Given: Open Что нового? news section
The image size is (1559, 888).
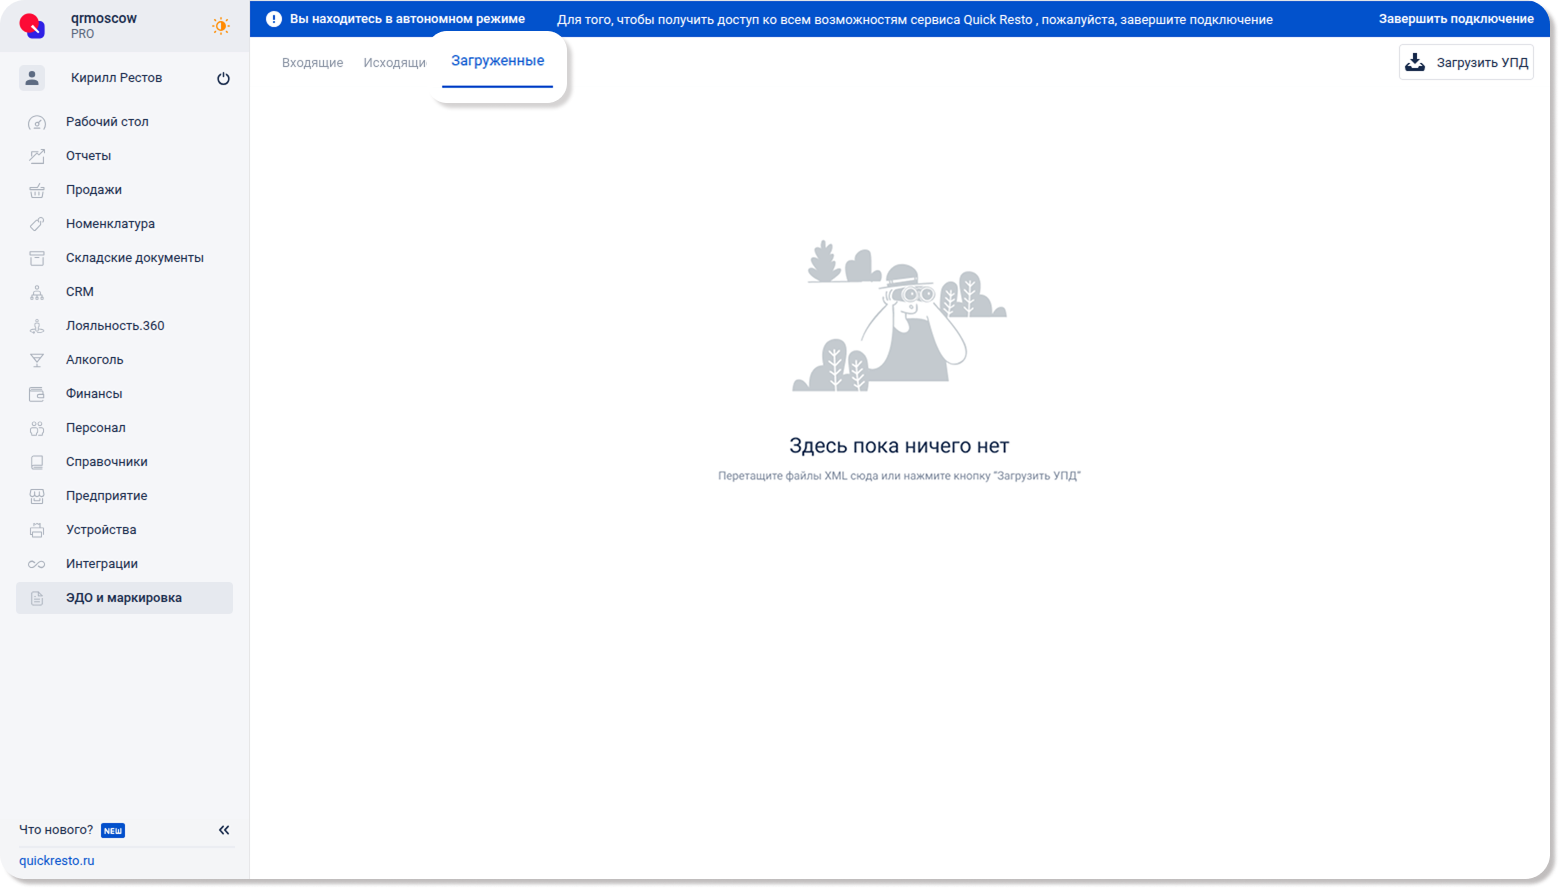Looking at the screenshot, I should (56, 830).
